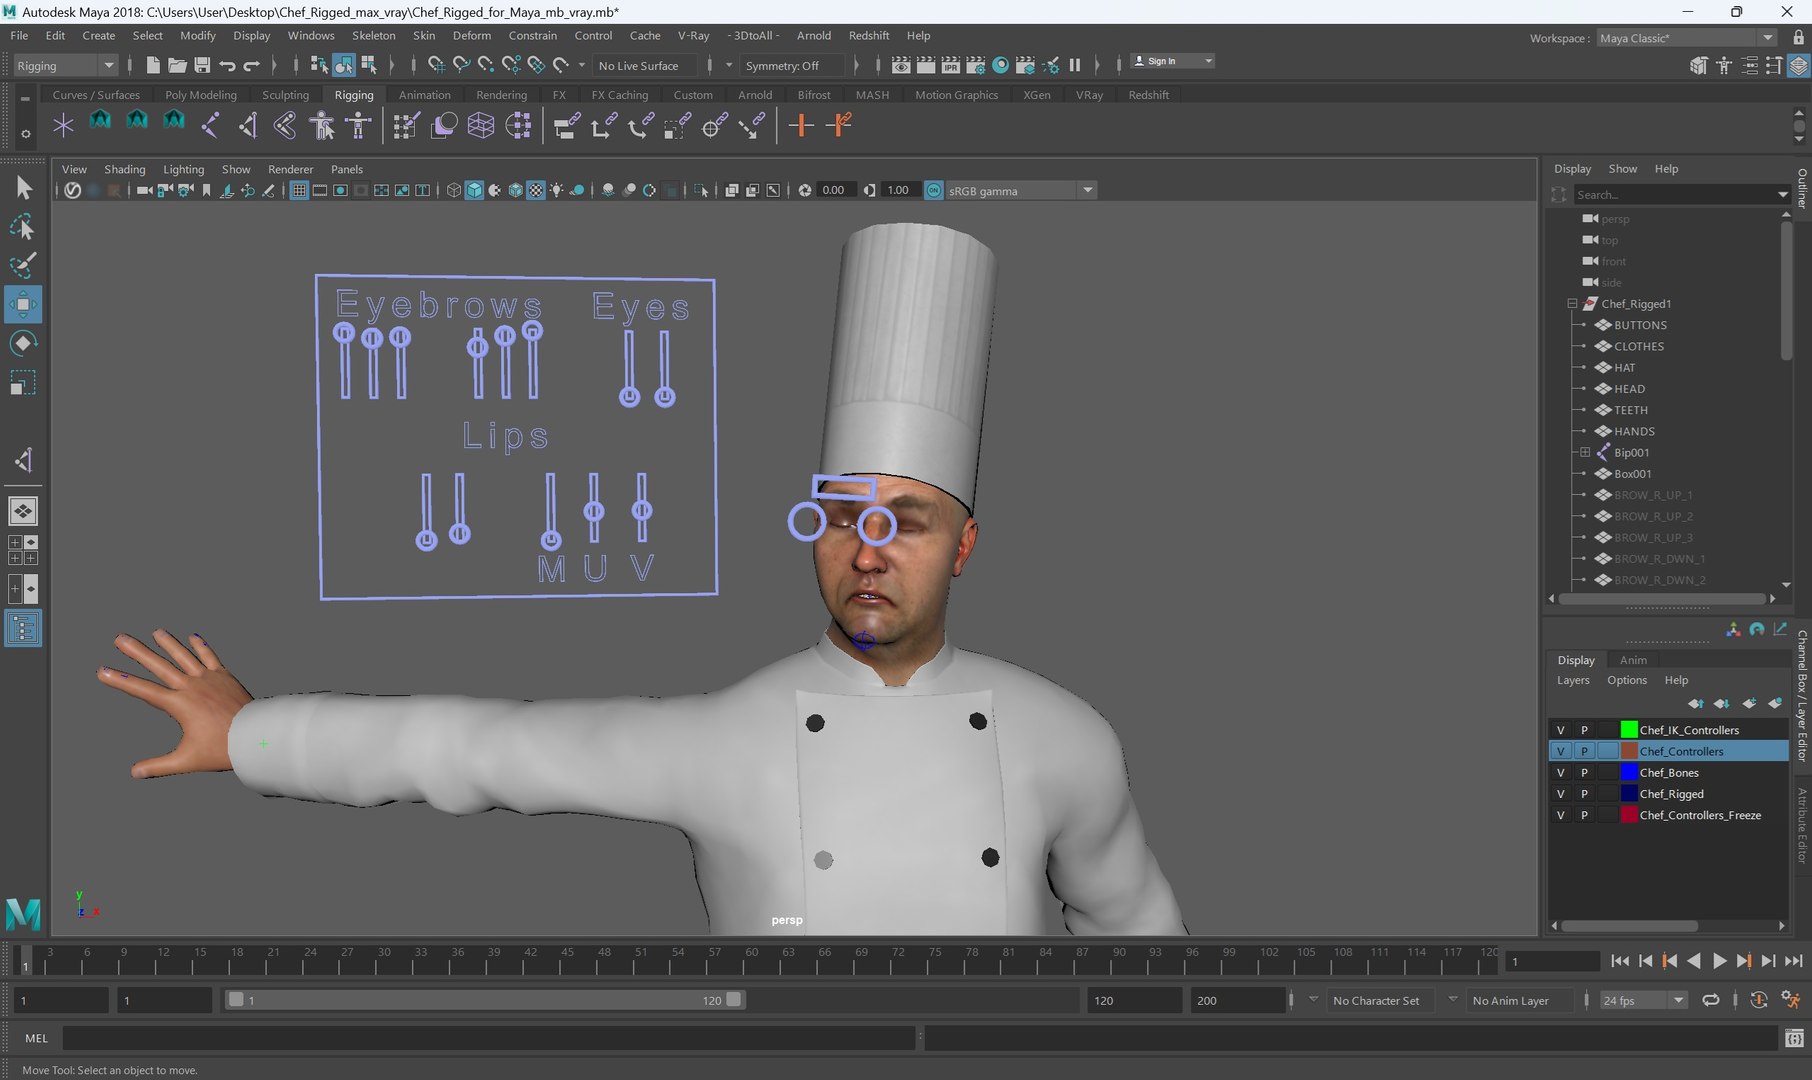
Task: Activate the Rotate tool in the toolbox
Action: pyautogui.click(x=22, y=343)
